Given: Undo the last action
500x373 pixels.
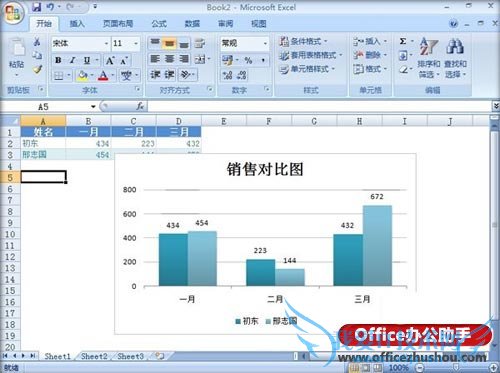Looking at the screenshot, I should point(50,7).
